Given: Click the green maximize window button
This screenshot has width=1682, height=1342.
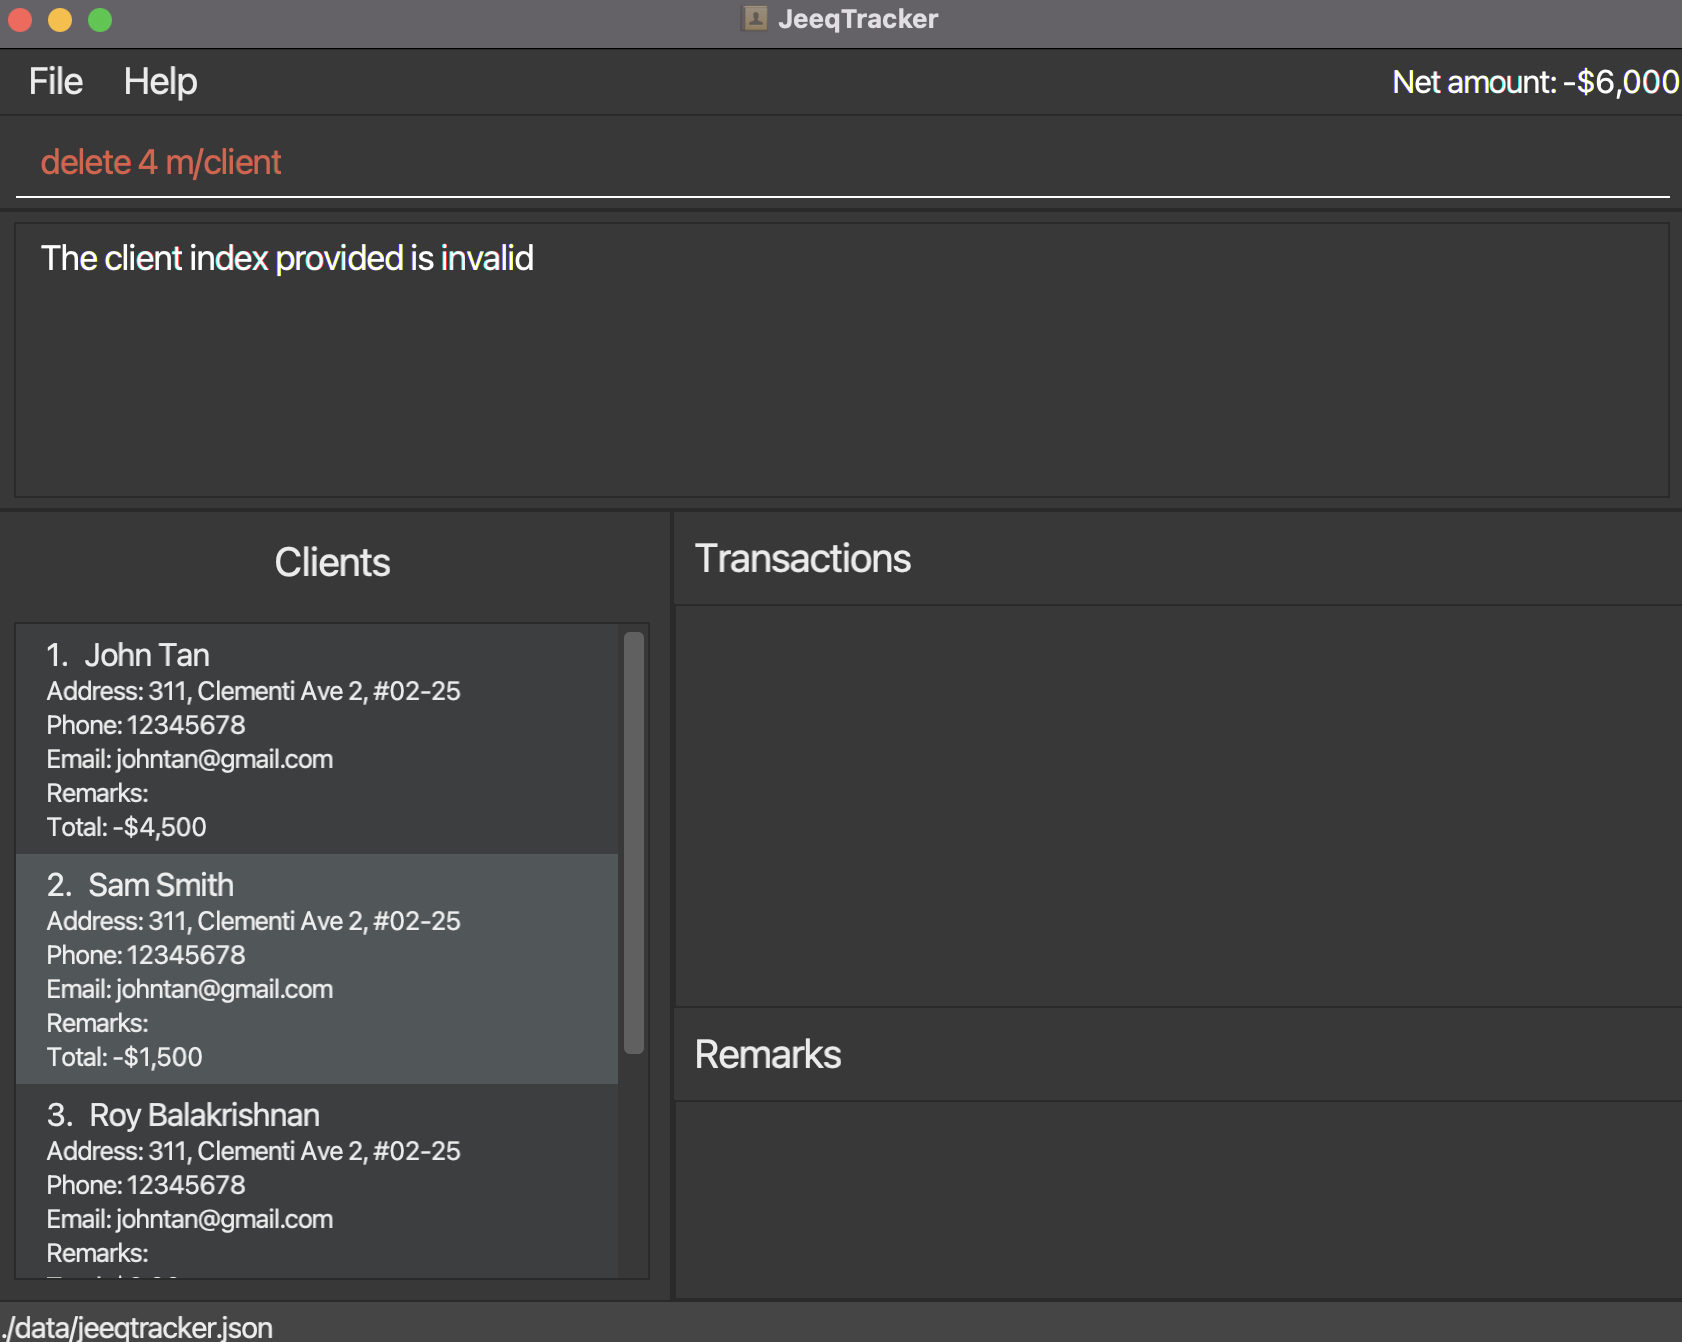Looking at the screenshot, I should 100,19.
